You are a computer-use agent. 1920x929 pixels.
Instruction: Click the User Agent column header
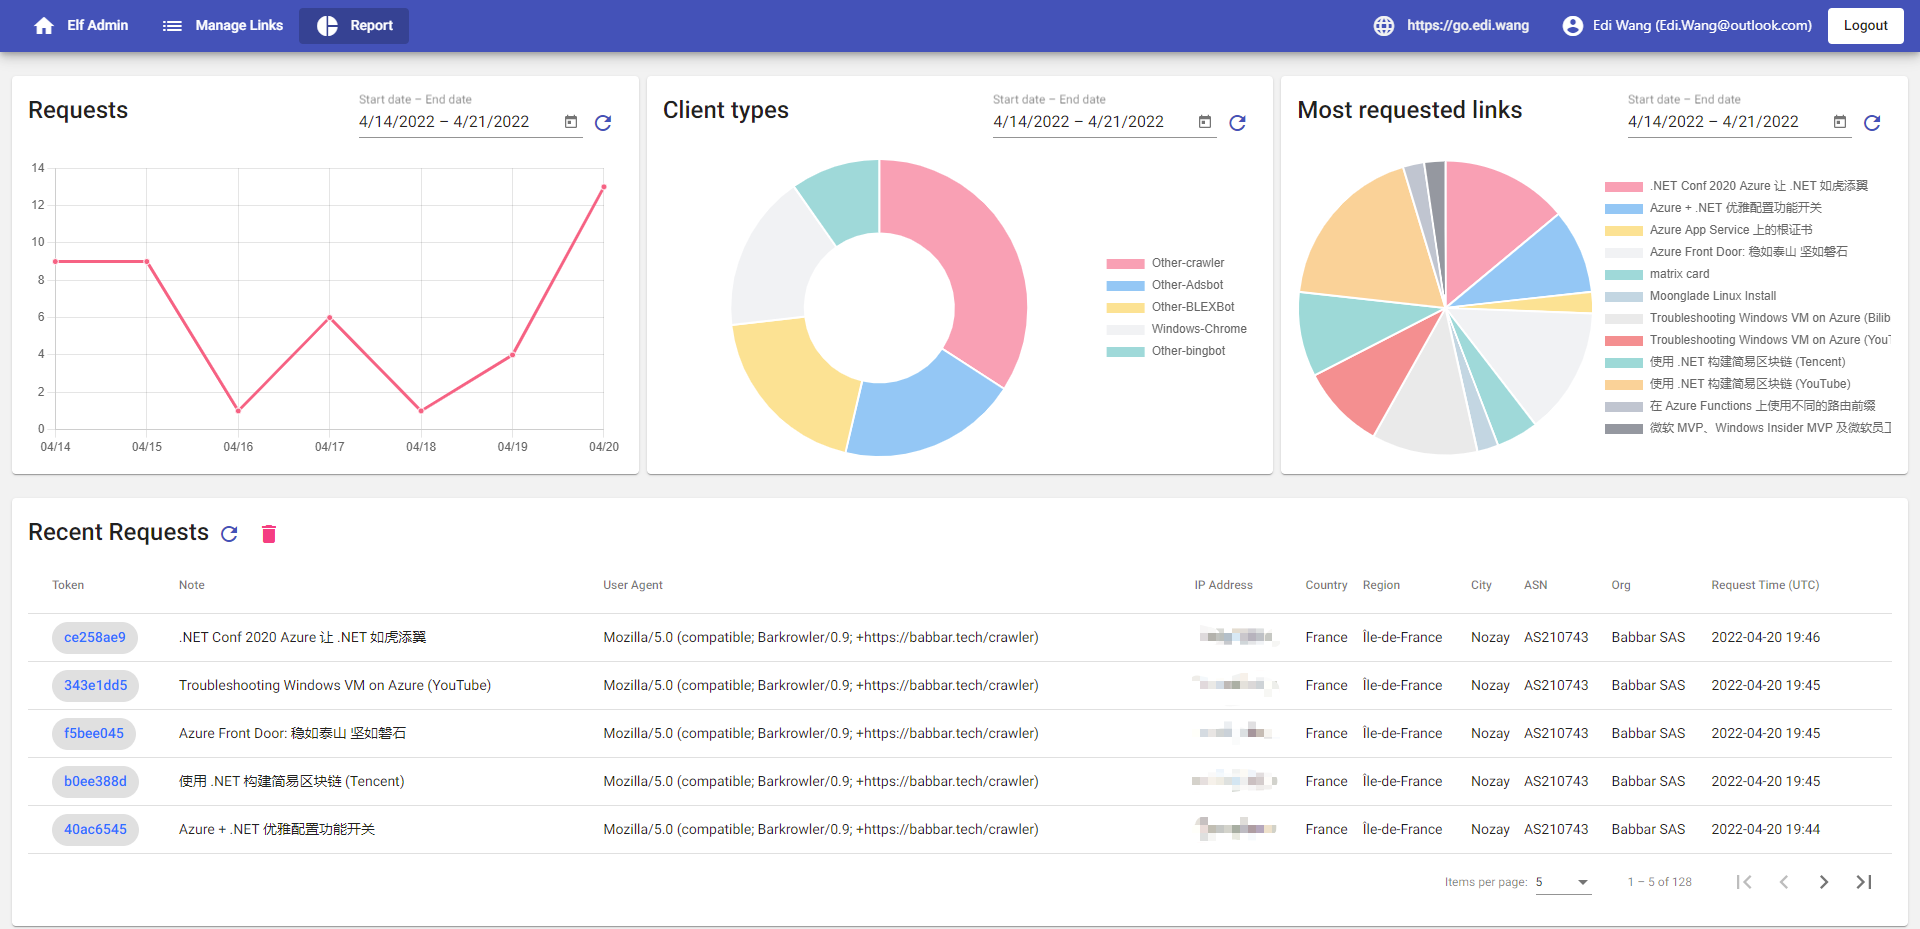pos(633,586)
